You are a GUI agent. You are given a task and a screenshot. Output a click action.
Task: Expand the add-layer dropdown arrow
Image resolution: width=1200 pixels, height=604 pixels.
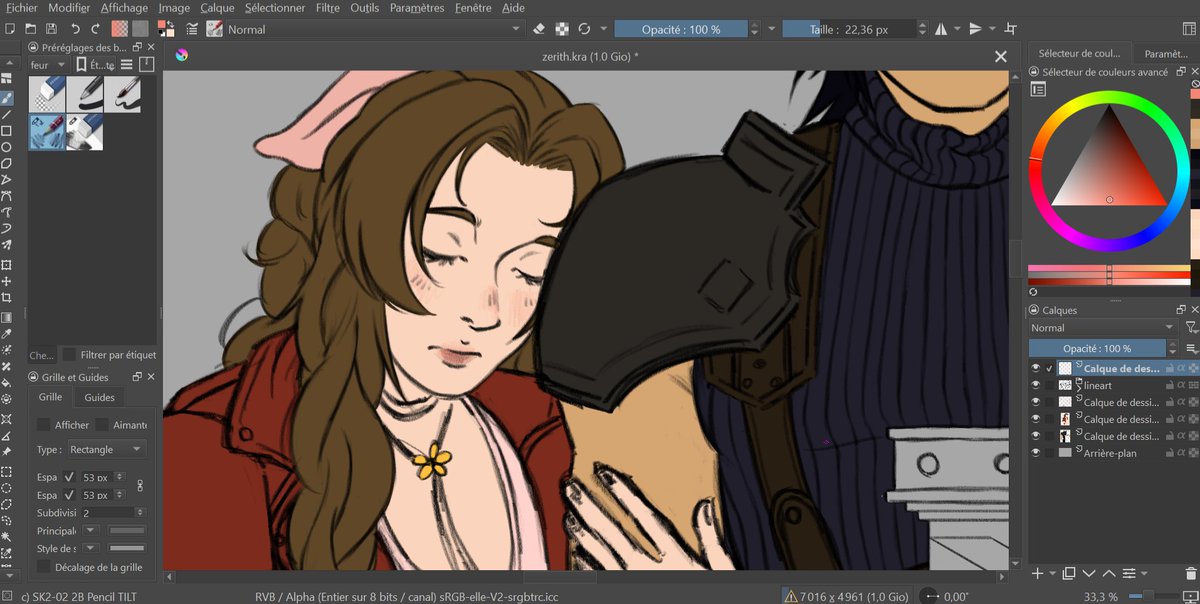1051,574
